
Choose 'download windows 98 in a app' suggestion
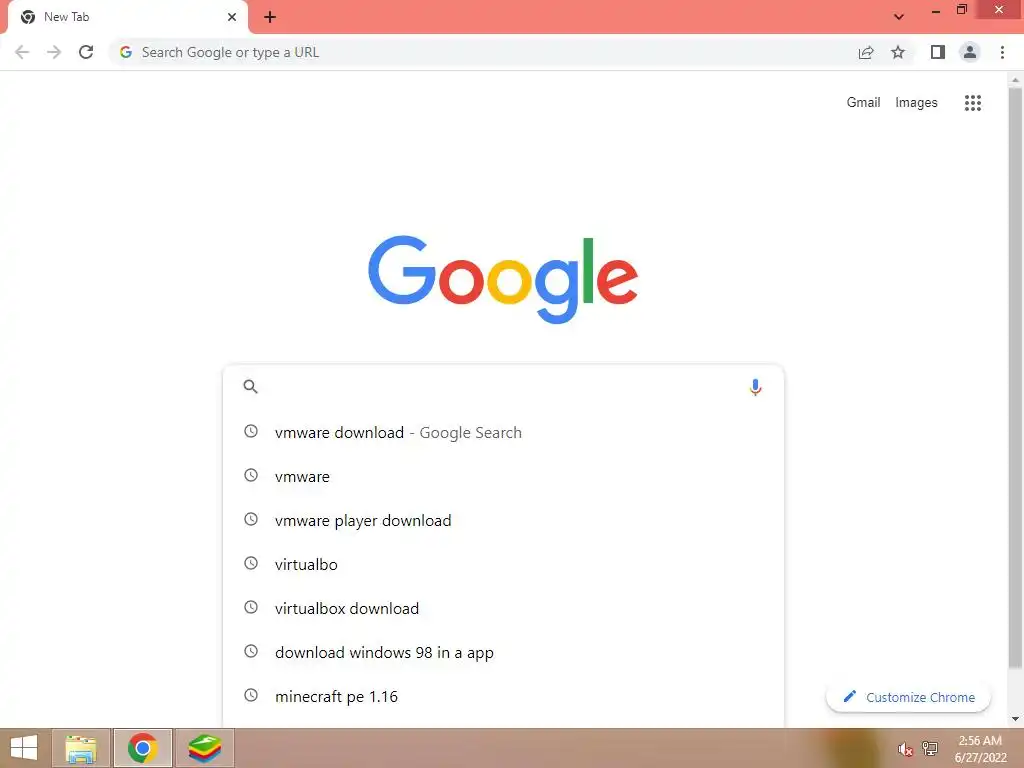pos(503,652)
